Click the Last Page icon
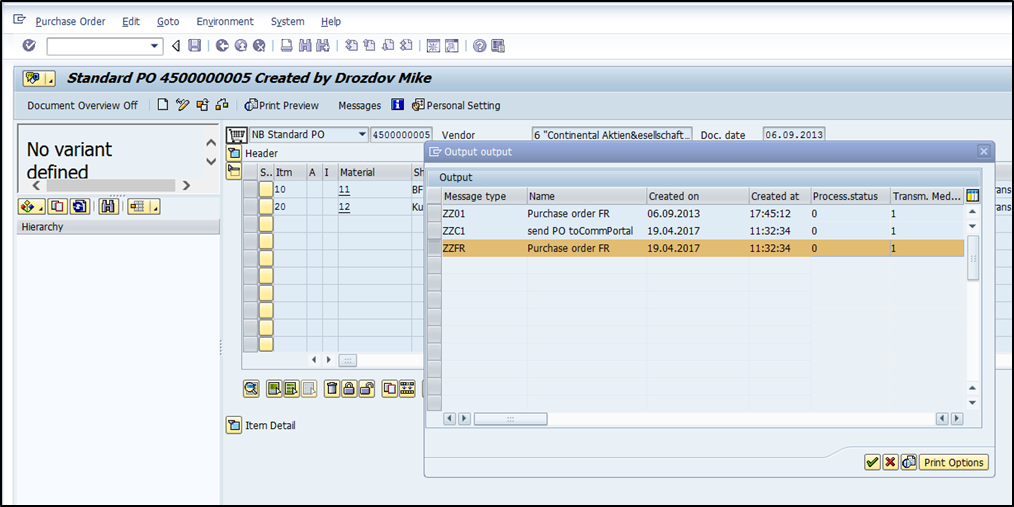The height and width of the screenshot is (507, 1014). tap(406, 46)
